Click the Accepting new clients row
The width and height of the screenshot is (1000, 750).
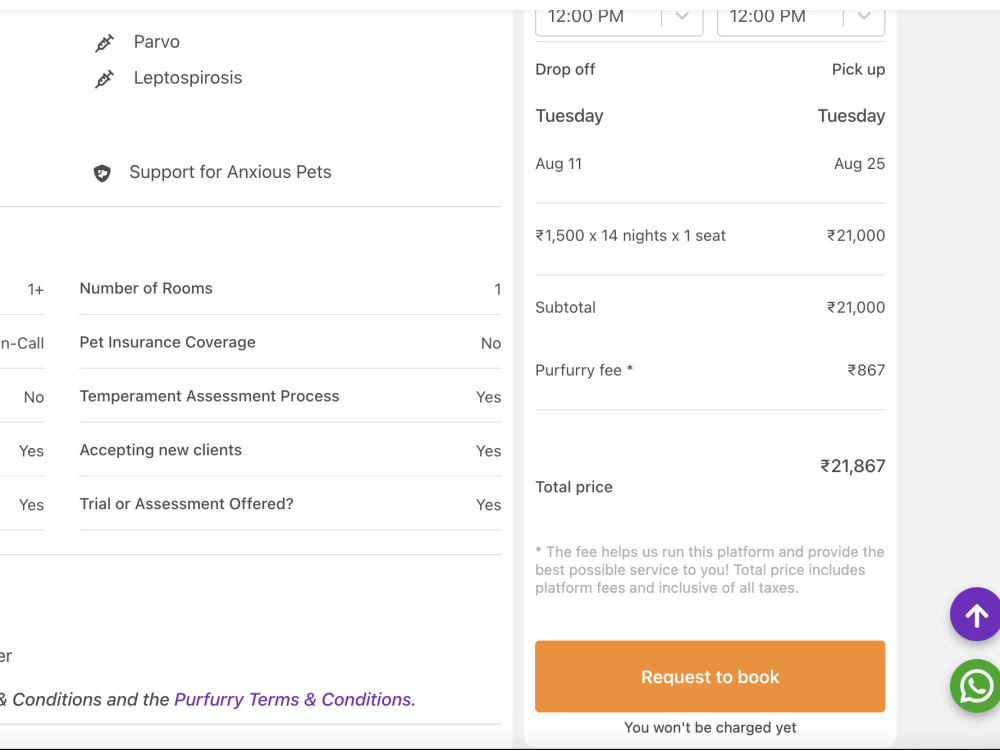(290, 450)
